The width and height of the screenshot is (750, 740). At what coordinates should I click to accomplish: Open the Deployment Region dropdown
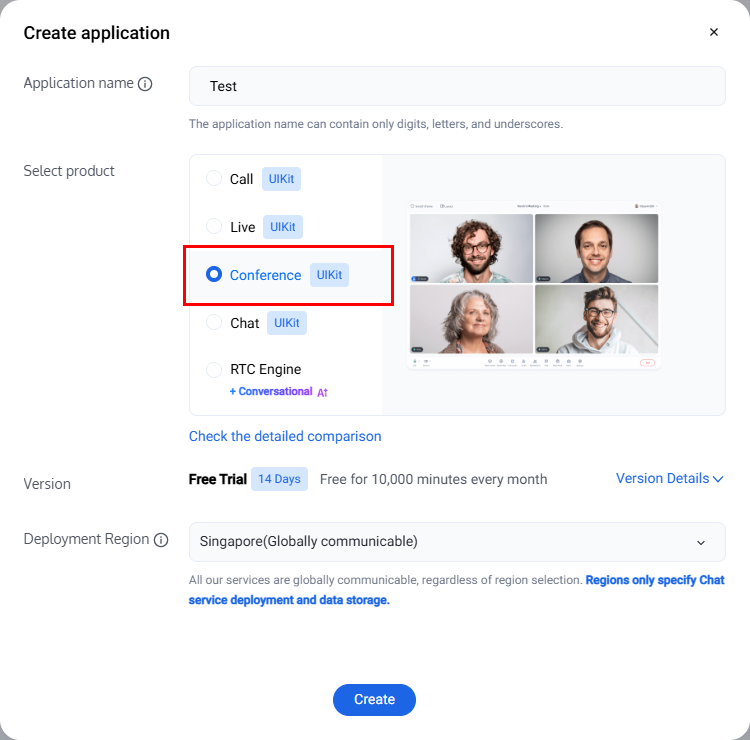(457, 542)
